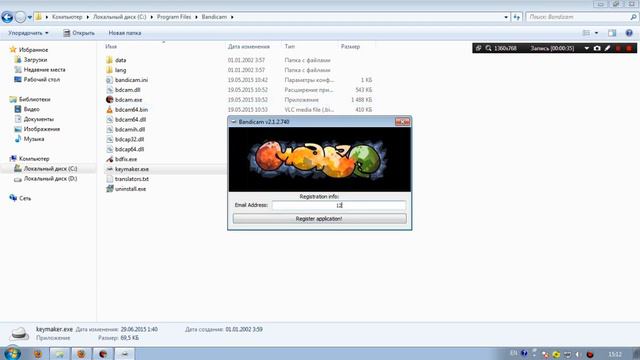Screen dimensions: 640x360
Task: Select Избранное in the navigation pane
Action: 33,50
